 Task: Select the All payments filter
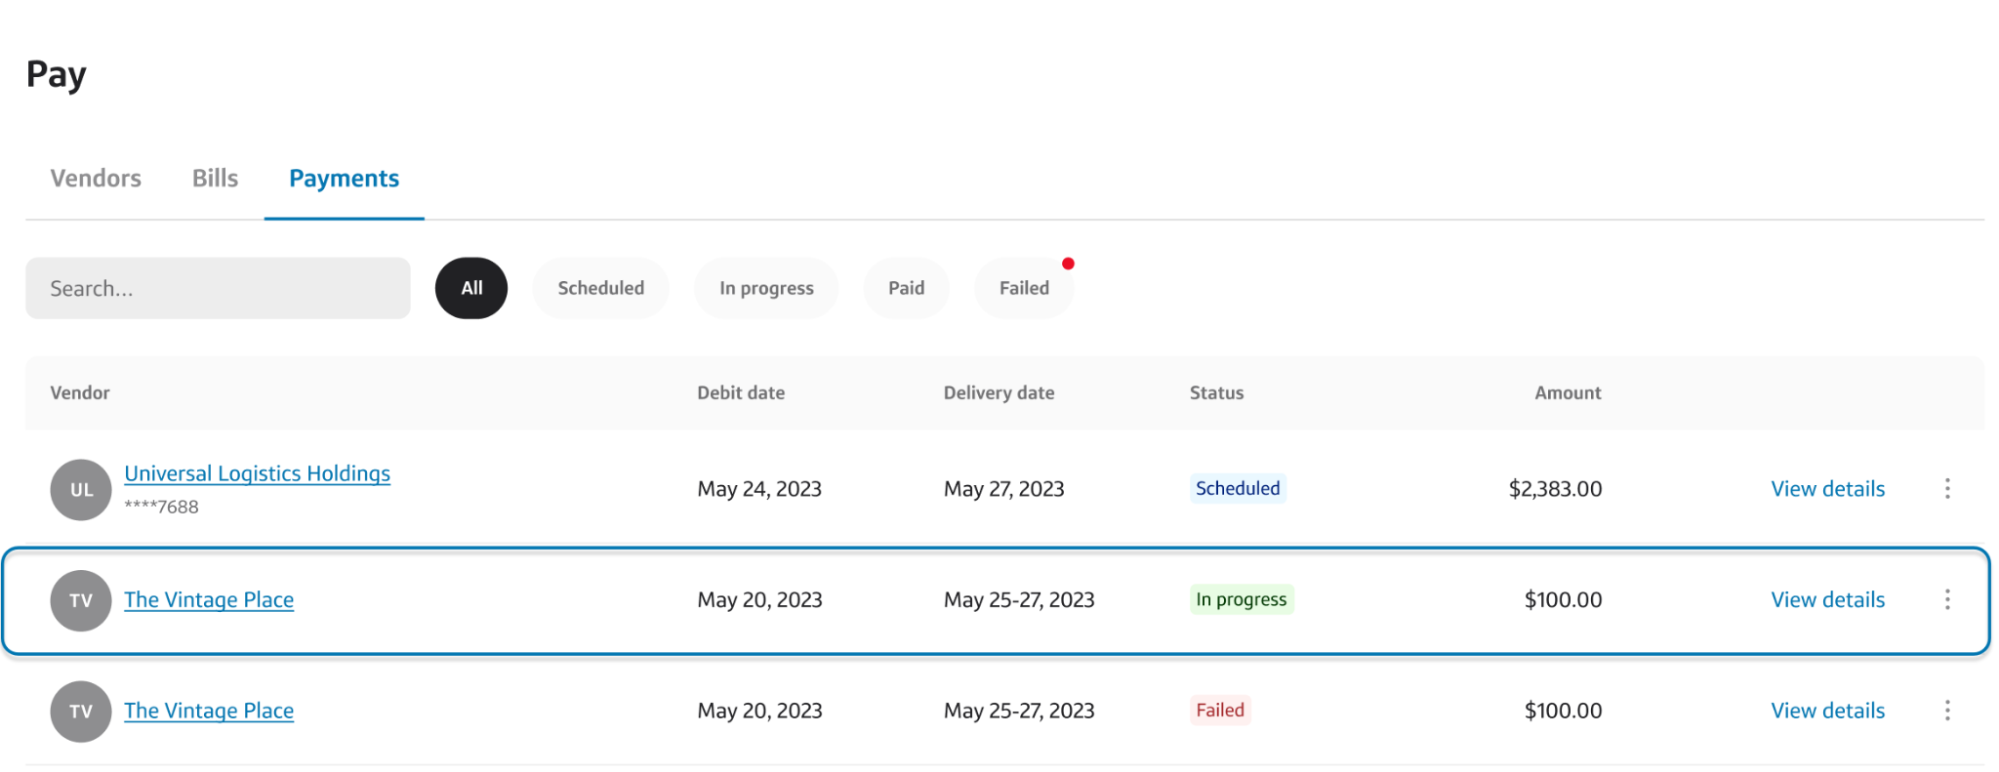[x=470, y=288]
